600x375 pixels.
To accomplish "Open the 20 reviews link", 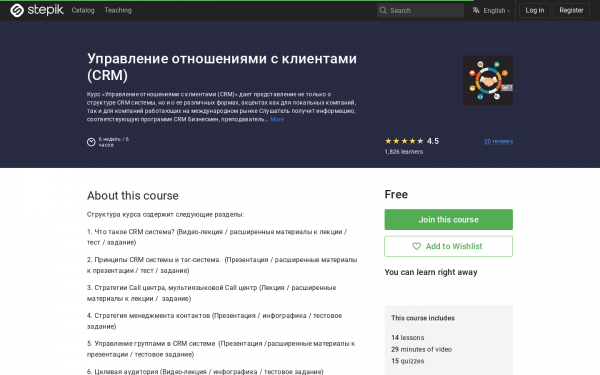I will pyautogui.click(x=498, y=141).
